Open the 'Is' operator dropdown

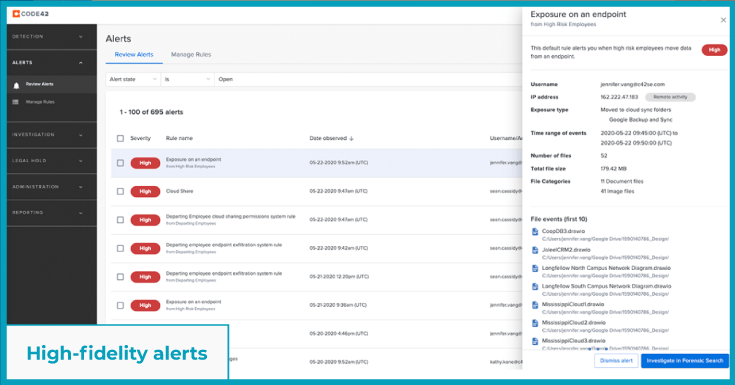(x=188, y=79)
